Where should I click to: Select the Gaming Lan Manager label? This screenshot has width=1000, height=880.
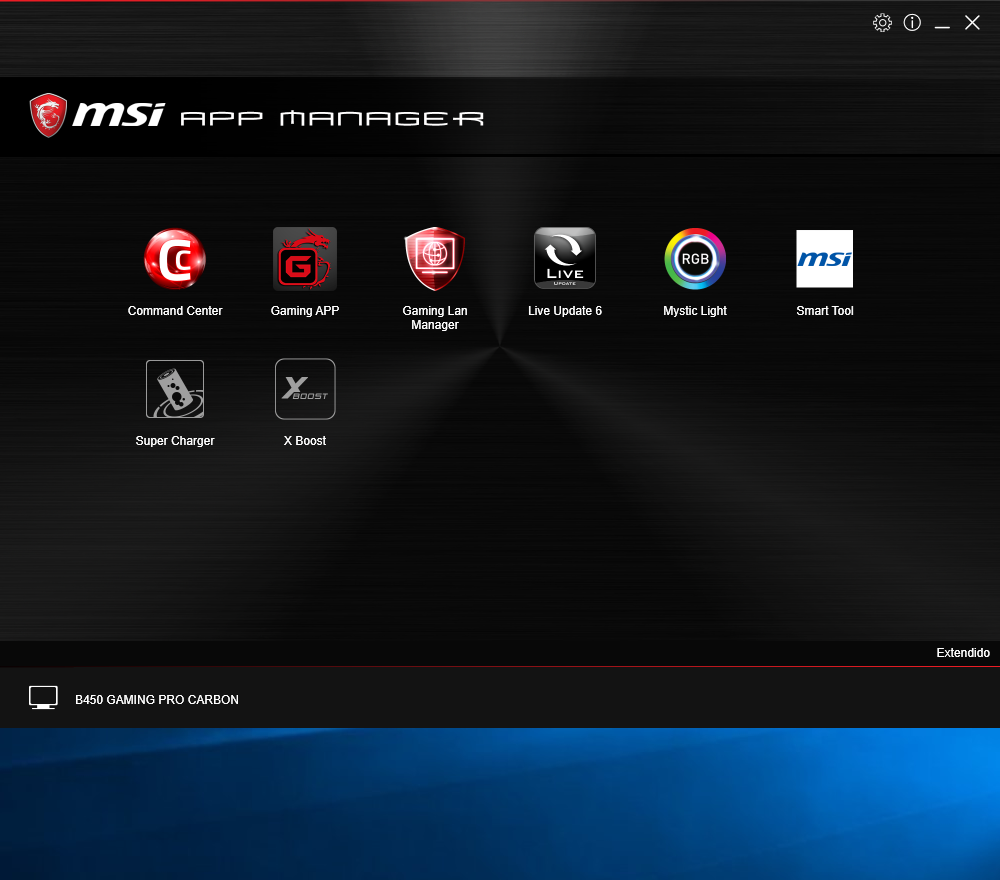[x=435, y=317]
